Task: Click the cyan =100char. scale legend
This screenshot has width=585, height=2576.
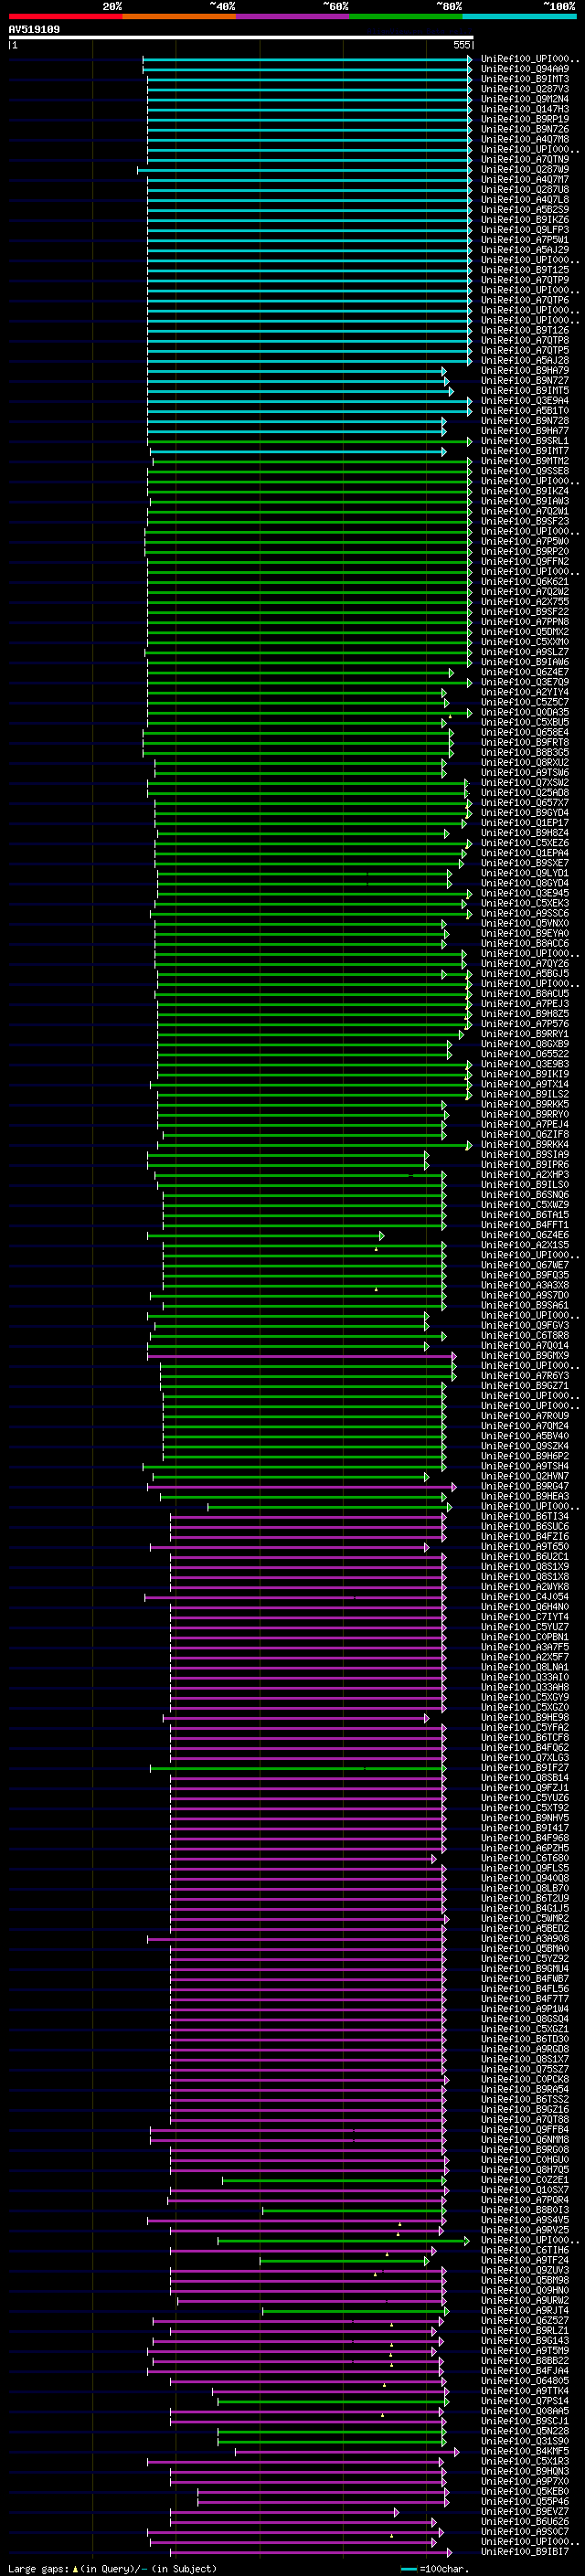Action: [x=435, y=2569]
